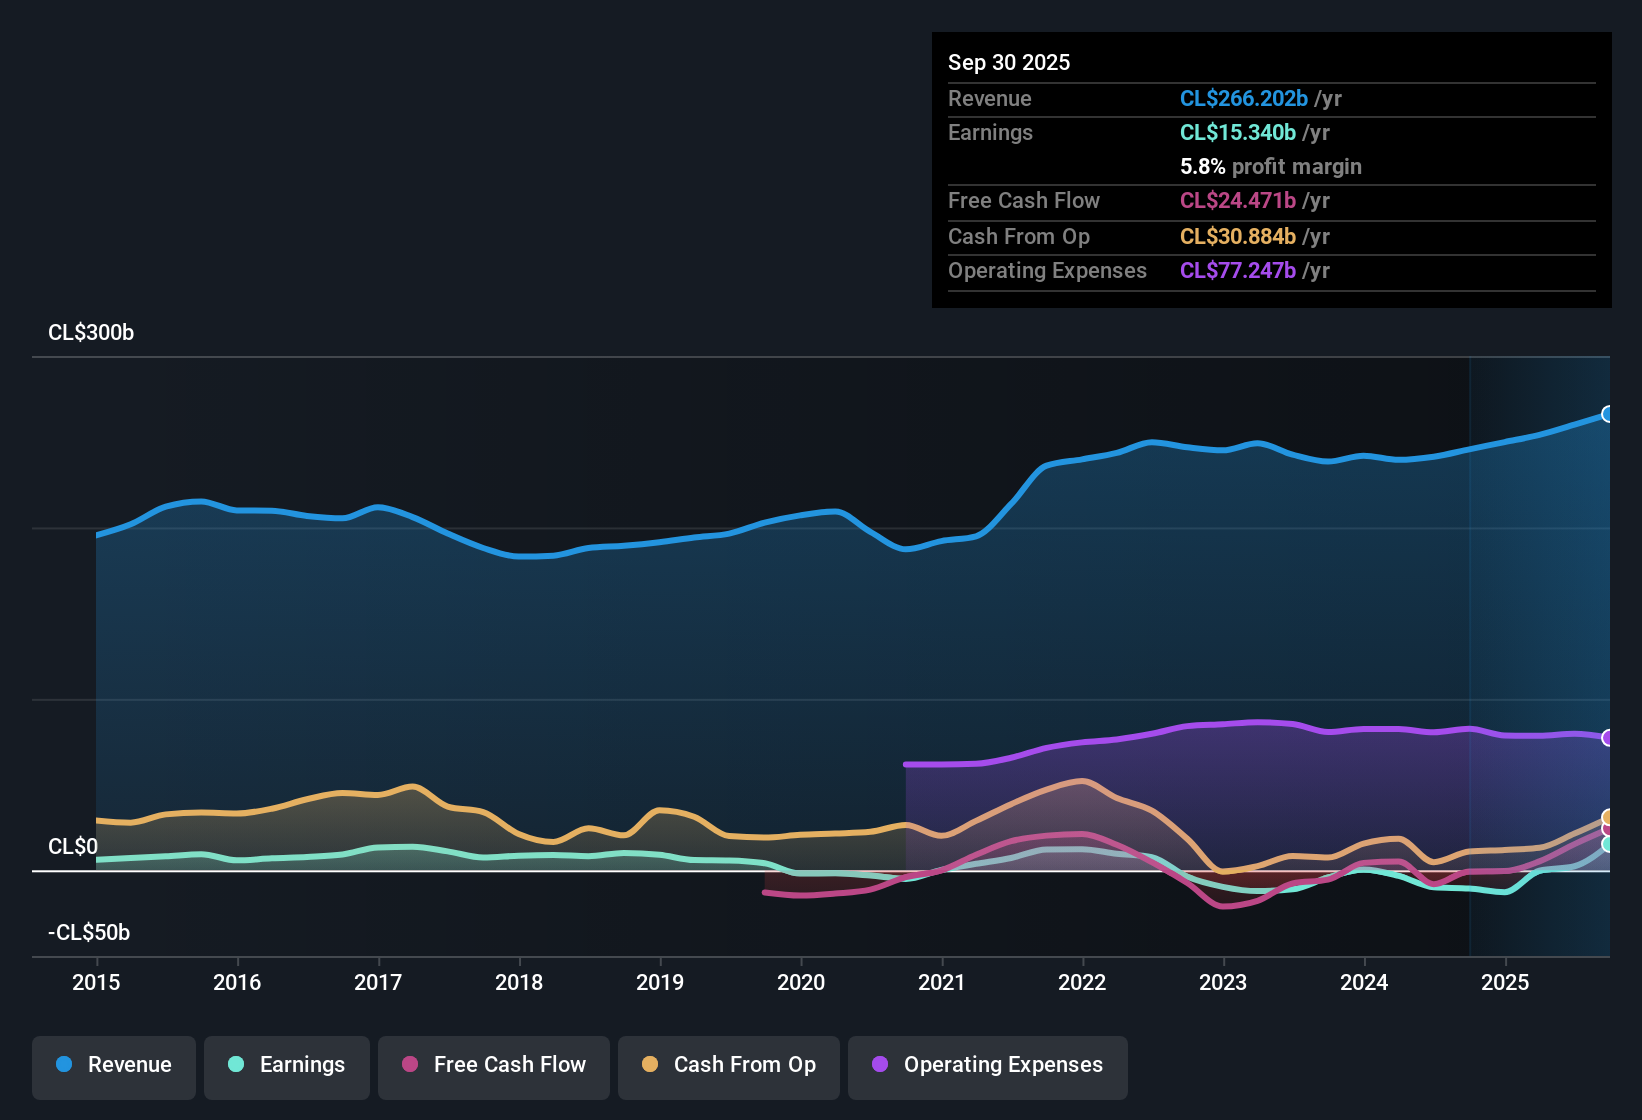Viewport: 1642px width, 1120px height.
Task: Expand the Free Cash Flow legend entry
Action: (x=493, y=1066)
